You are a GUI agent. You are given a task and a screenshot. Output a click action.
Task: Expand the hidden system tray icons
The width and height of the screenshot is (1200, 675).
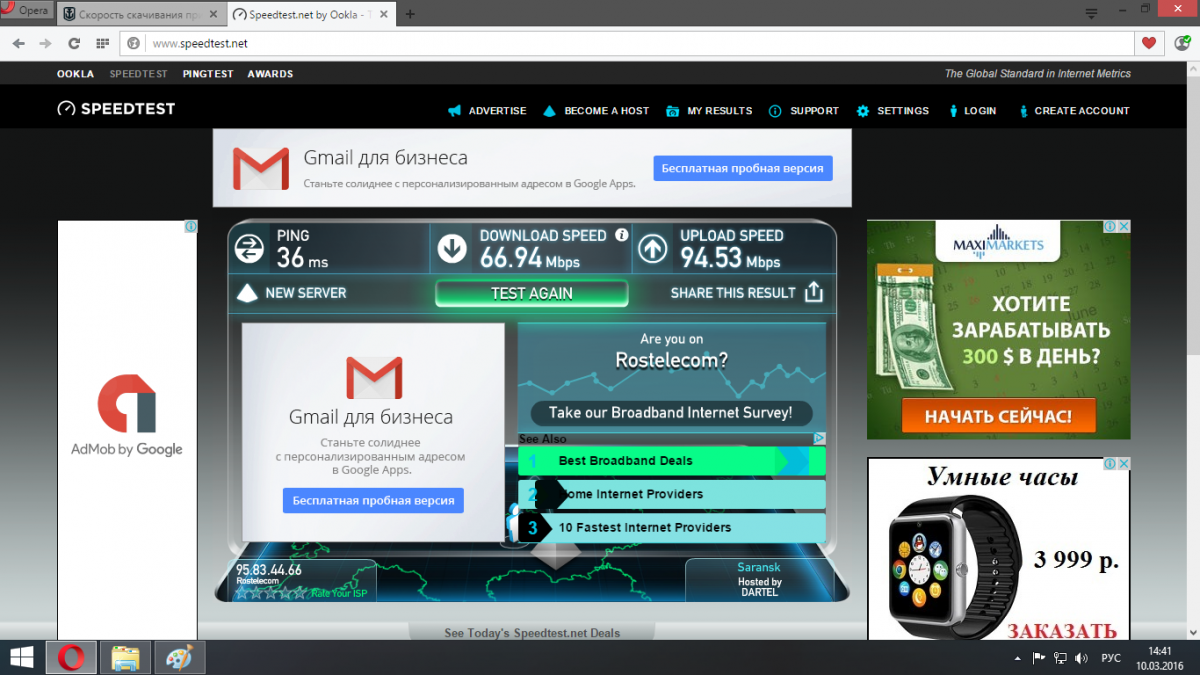1017,658
